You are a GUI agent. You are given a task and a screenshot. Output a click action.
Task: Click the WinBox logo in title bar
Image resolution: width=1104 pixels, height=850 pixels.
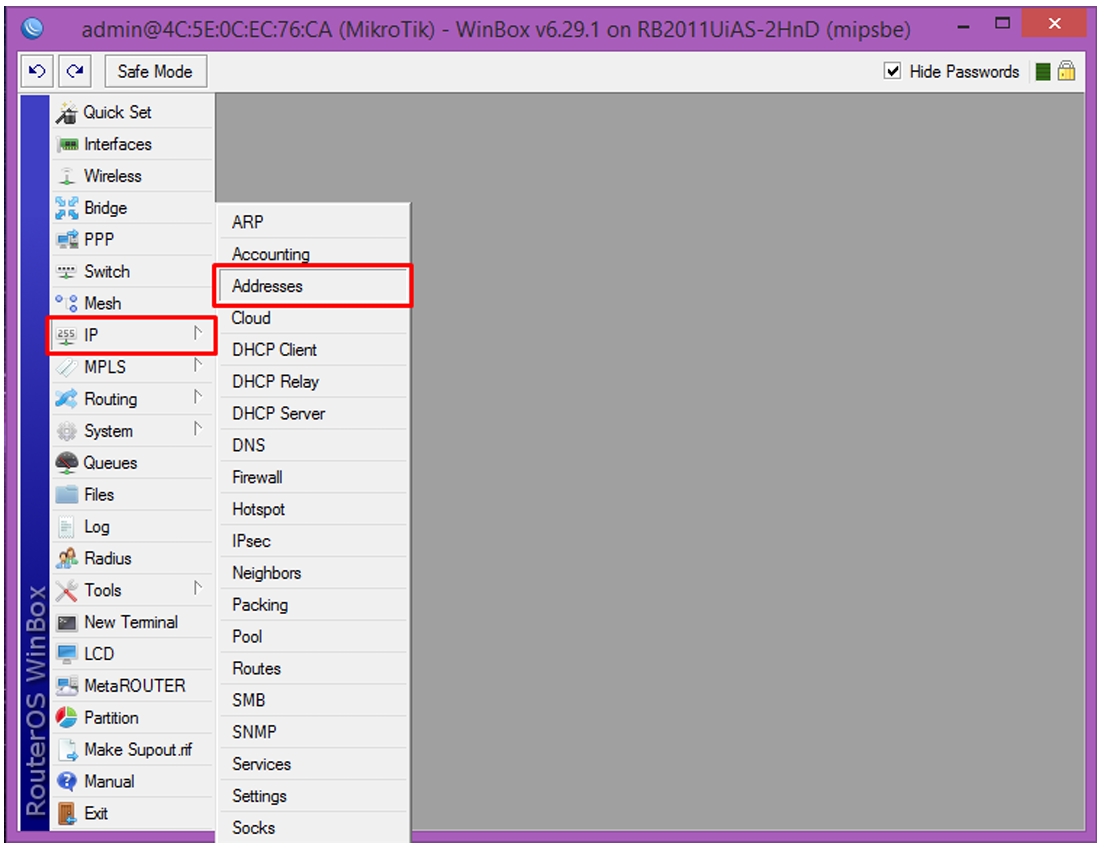coord(32,28)
